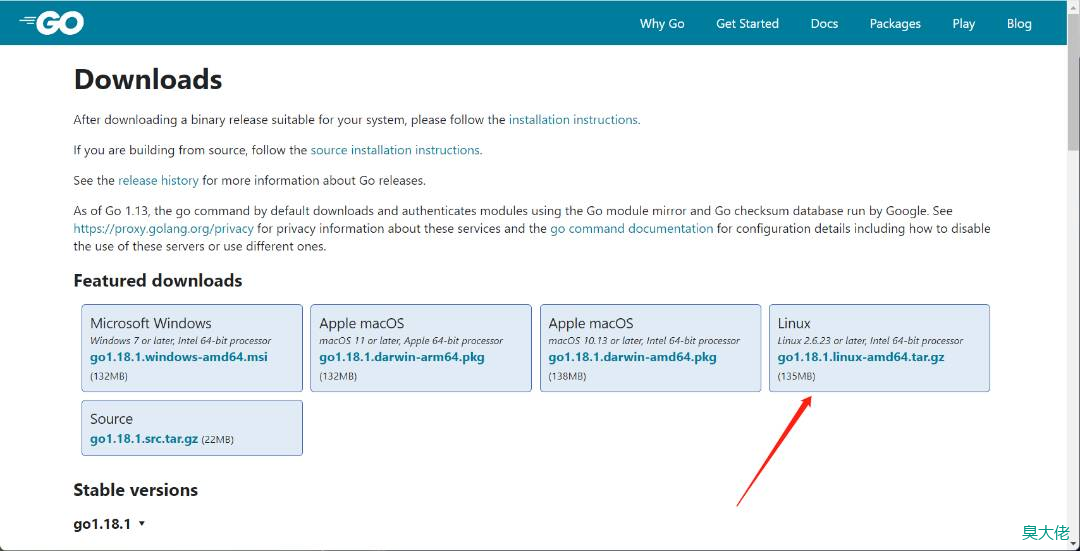
Task: Click the (135MB) size label
Action: pos(797,377)
